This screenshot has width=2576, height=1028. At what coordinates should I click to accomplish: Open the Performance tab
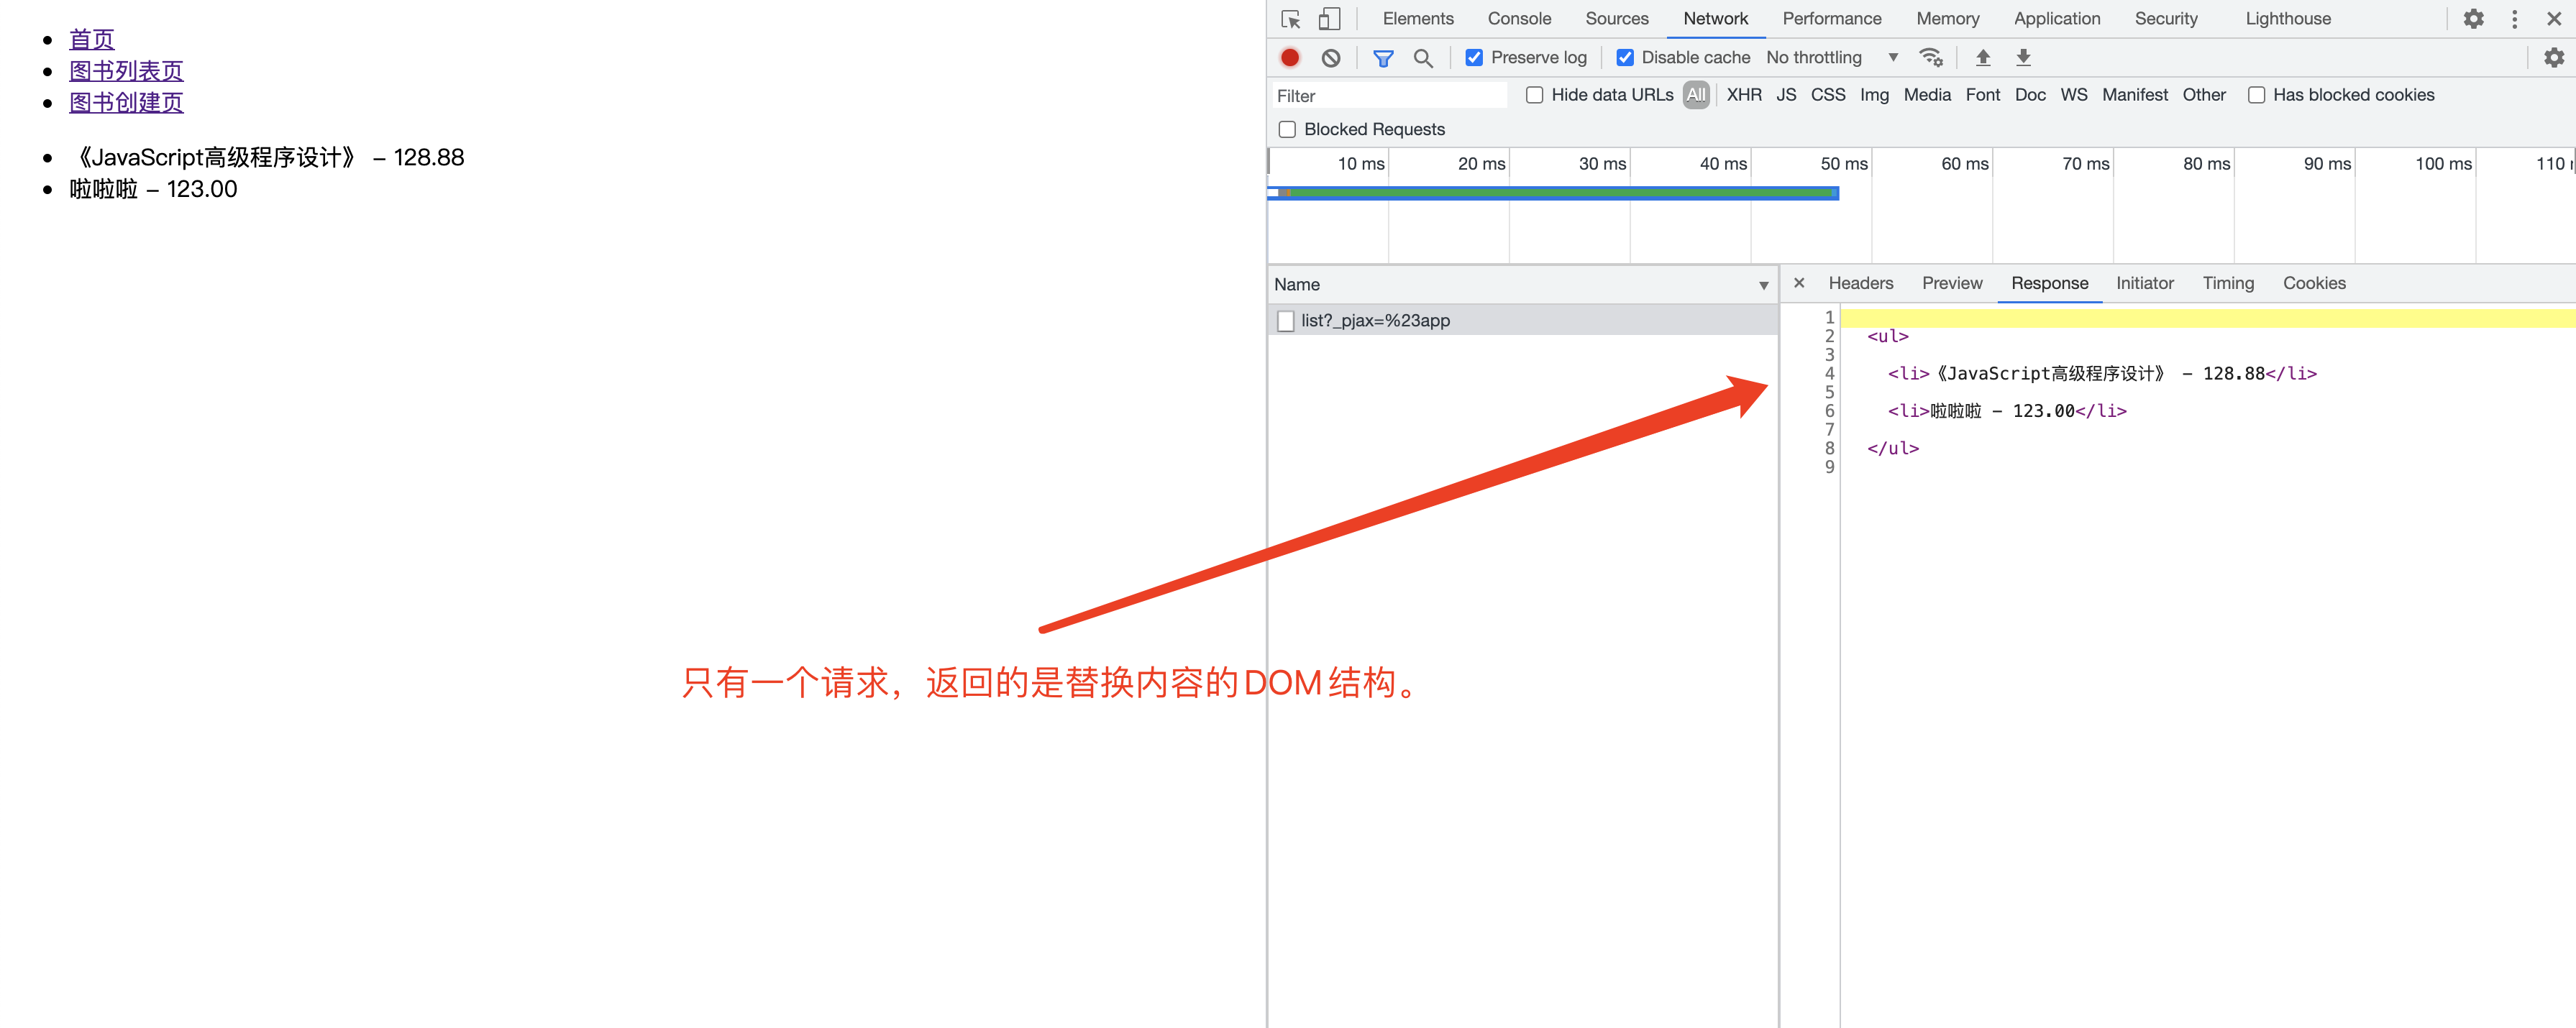1831,19
